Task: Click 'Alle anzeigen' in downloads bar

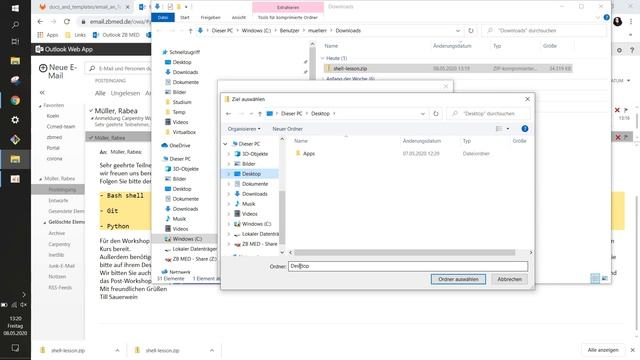Action: [603, 350]
